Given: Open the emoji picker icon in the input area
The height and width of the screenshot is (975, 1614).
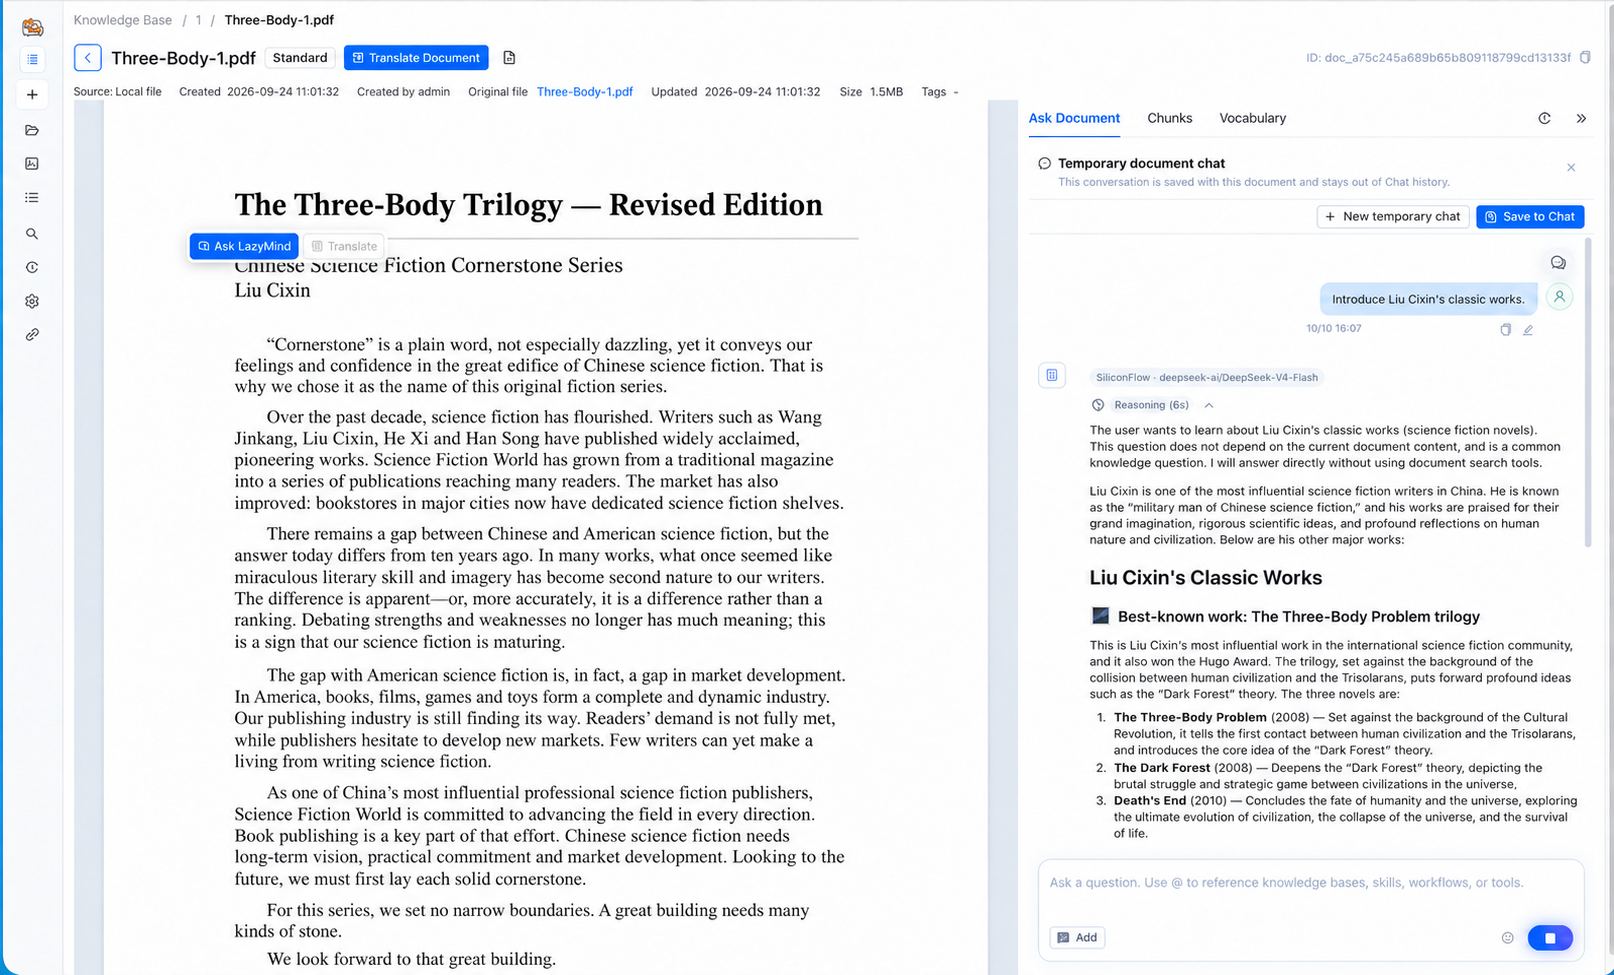Looking at the screenshot, I should [x=1508, y=938].
